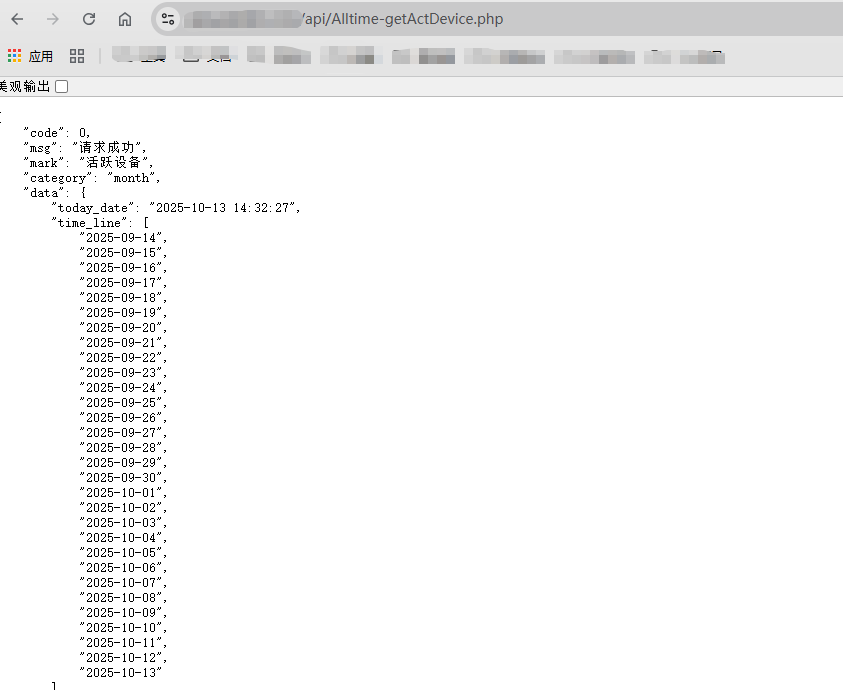This screenshot has height=690, width=843.
Task: View site information icon in address bar
Action: [x=168, y=19]
